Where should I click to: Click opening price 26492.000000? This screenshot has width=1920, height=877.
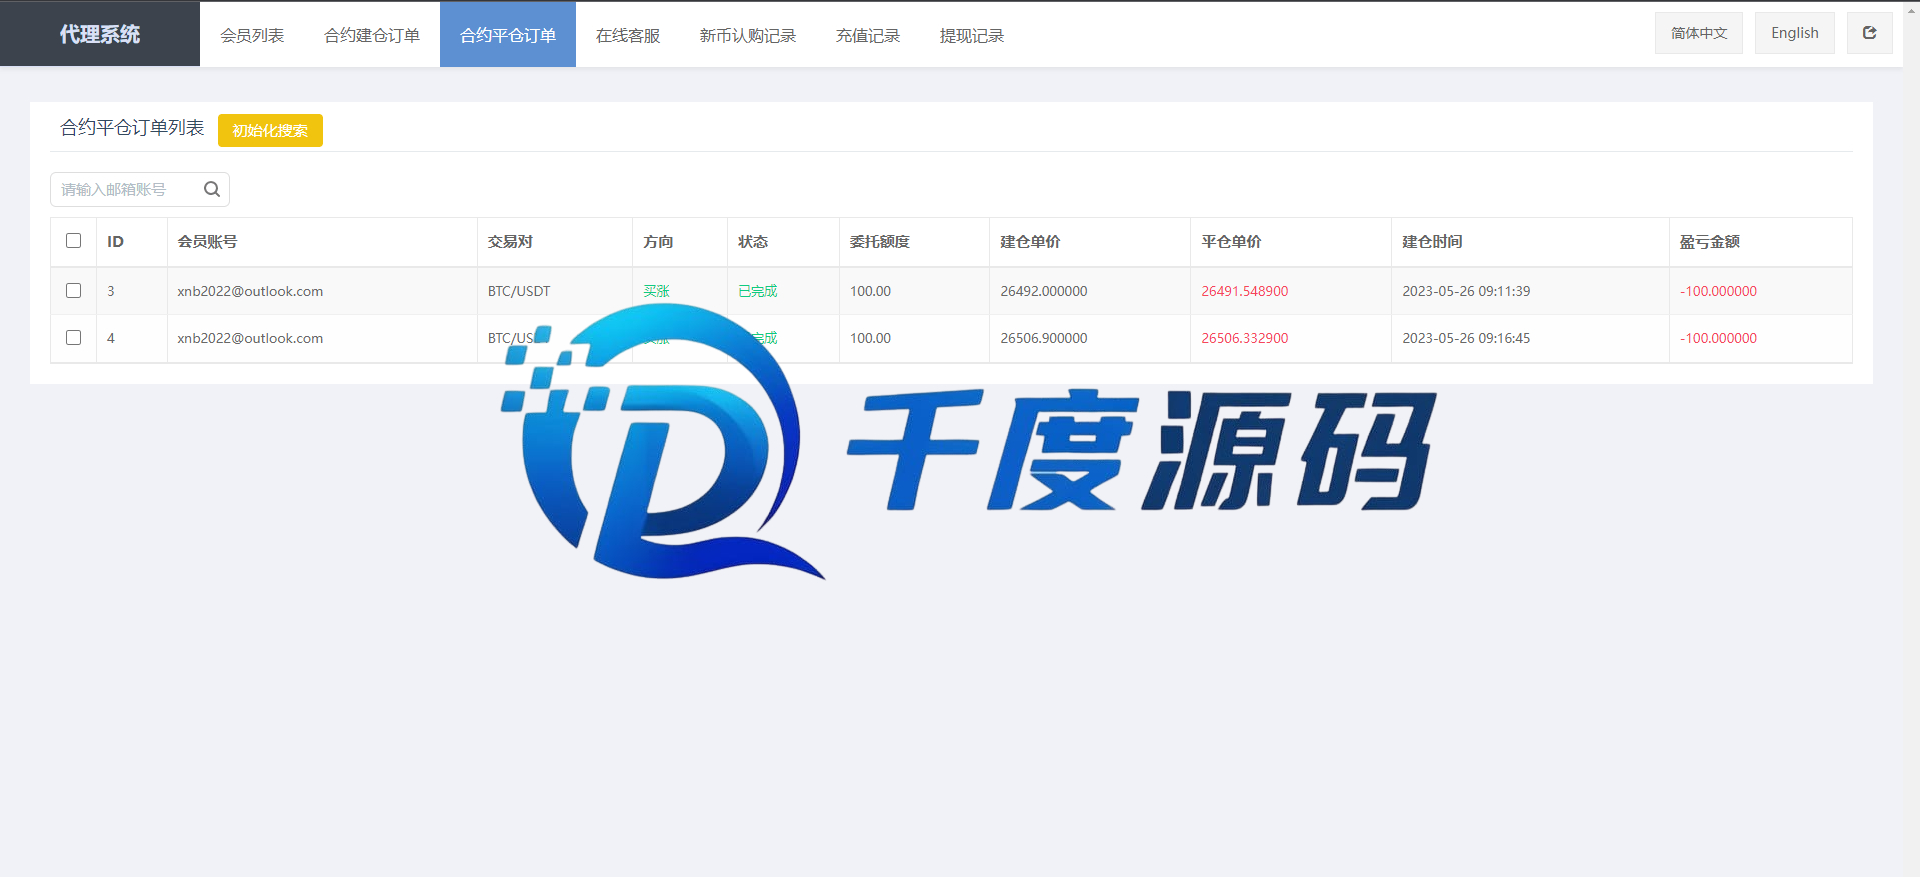pos(1044,291)
